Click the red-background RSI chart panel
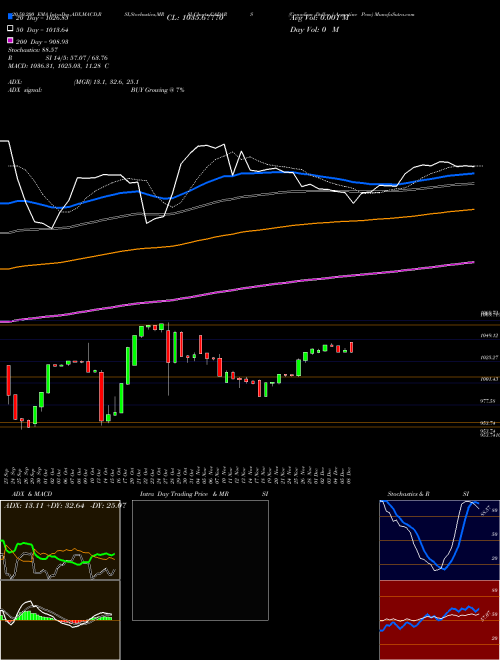 pyautogui.click(x=439, y=620)
